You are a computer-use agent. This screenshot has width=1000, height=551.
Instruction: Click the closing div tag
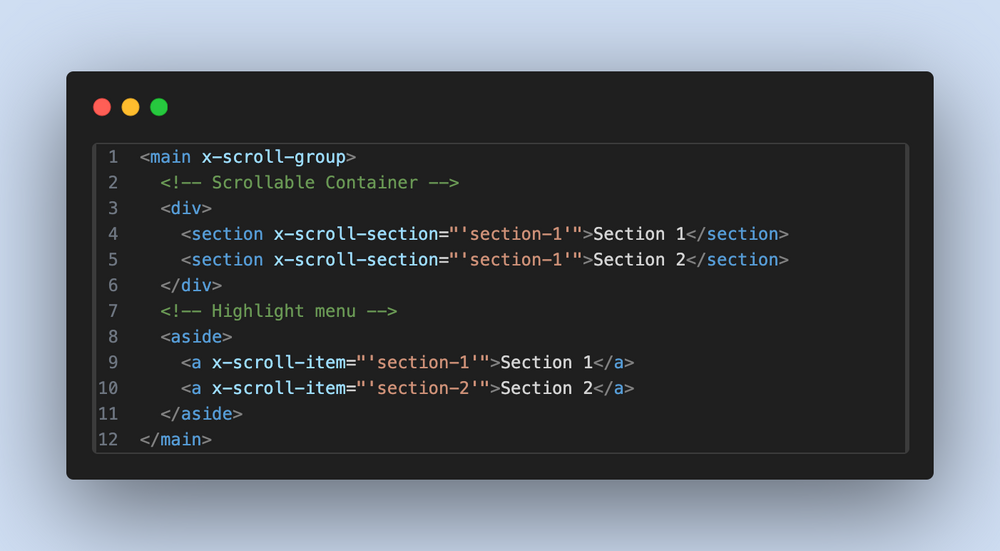pos(191,285)
